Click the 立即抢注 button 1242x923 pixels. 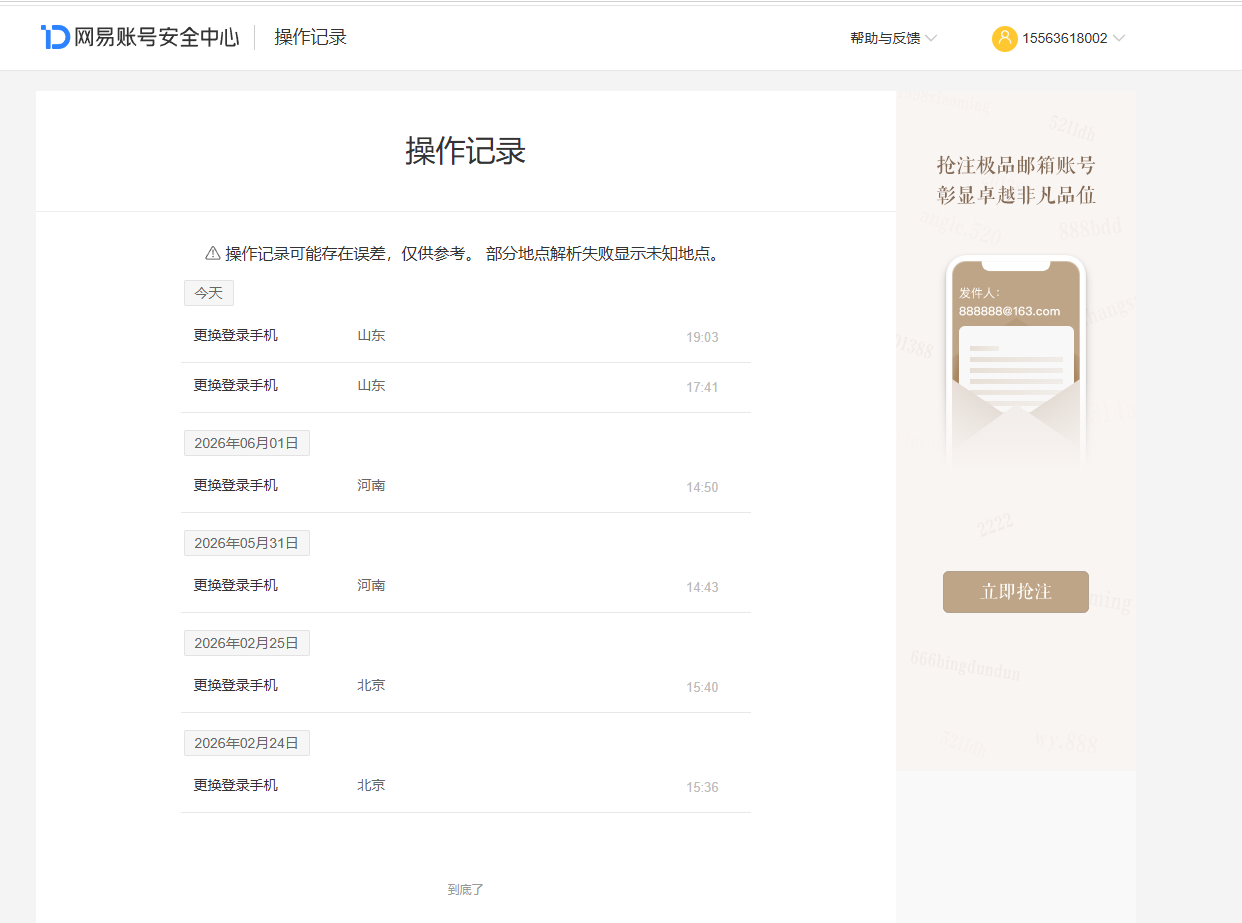point(1015,591)
